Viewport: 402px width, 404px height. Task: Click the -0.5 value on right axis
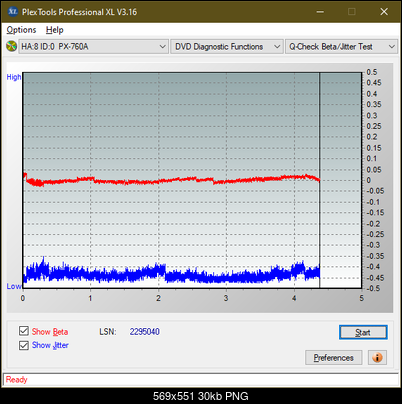(373, 288)
